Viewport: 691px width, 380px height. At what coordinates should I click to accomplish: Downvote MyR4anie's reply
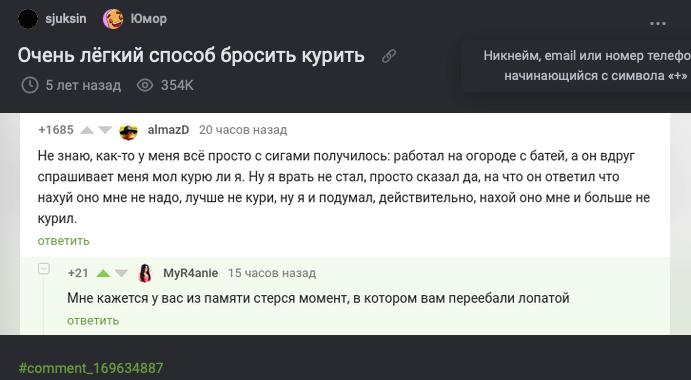click(121, 274)
